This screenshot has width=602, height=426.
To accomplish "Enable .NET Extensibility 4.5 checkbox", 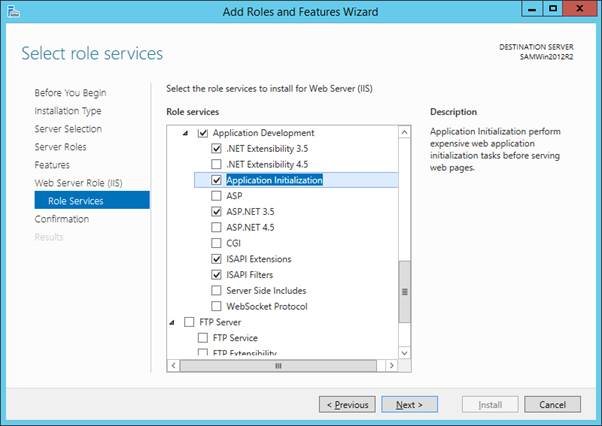I will point(217,164).
